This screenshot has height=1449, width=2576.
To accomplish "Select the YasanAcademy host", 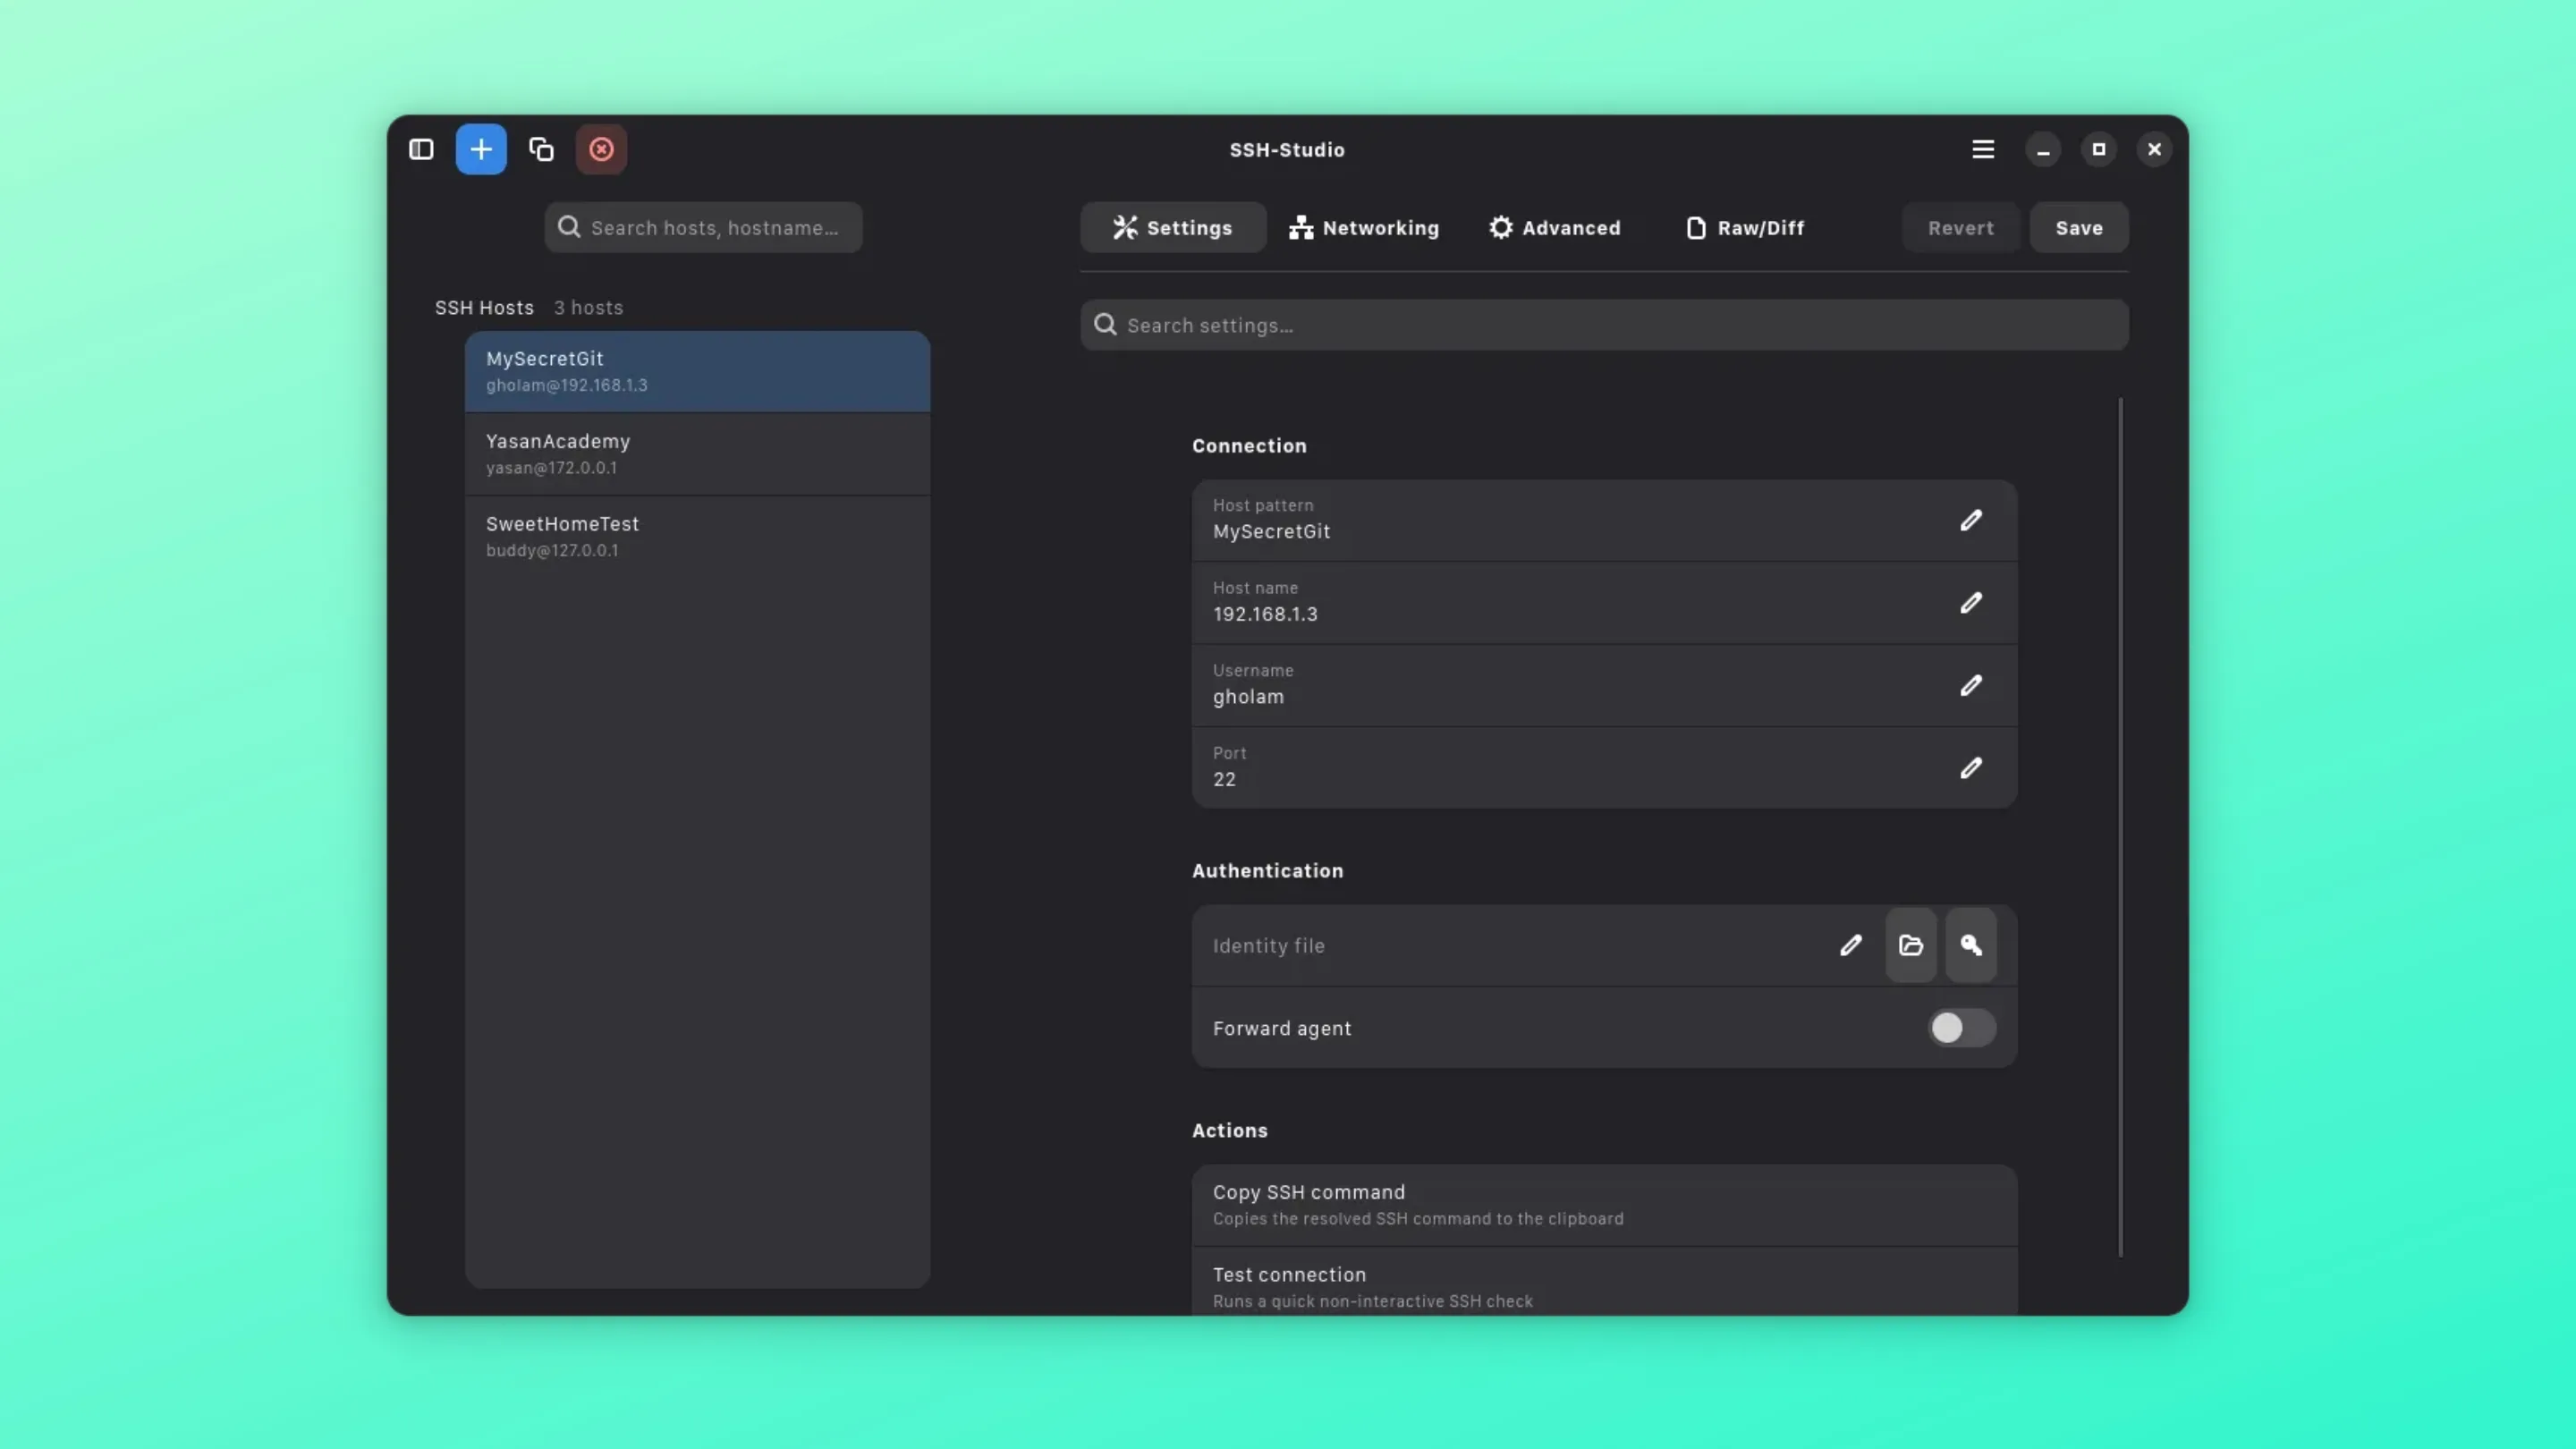I will (697, 454).
